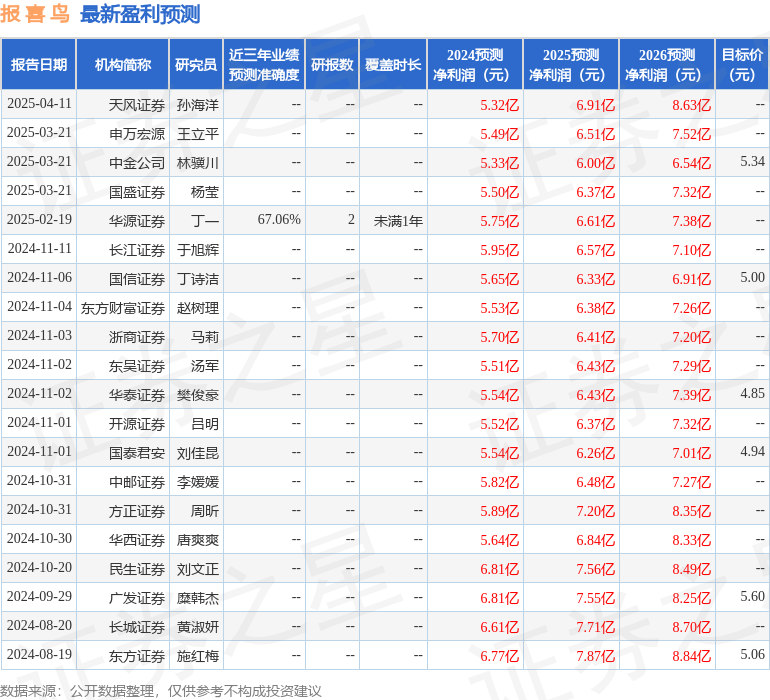Click researcher 李媛媛
This screenshot has height=700, width=770.
pos(197,482)
